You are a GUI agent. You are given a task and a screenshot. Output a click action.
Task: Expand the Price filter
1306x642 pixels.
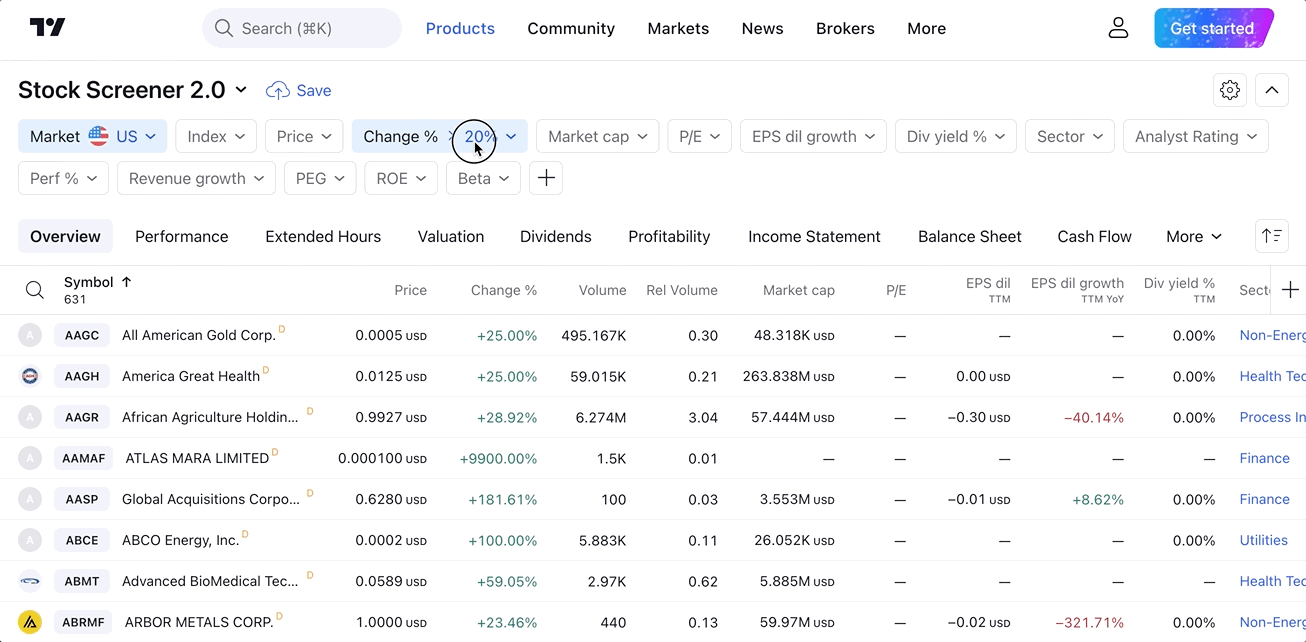(304, 136)
